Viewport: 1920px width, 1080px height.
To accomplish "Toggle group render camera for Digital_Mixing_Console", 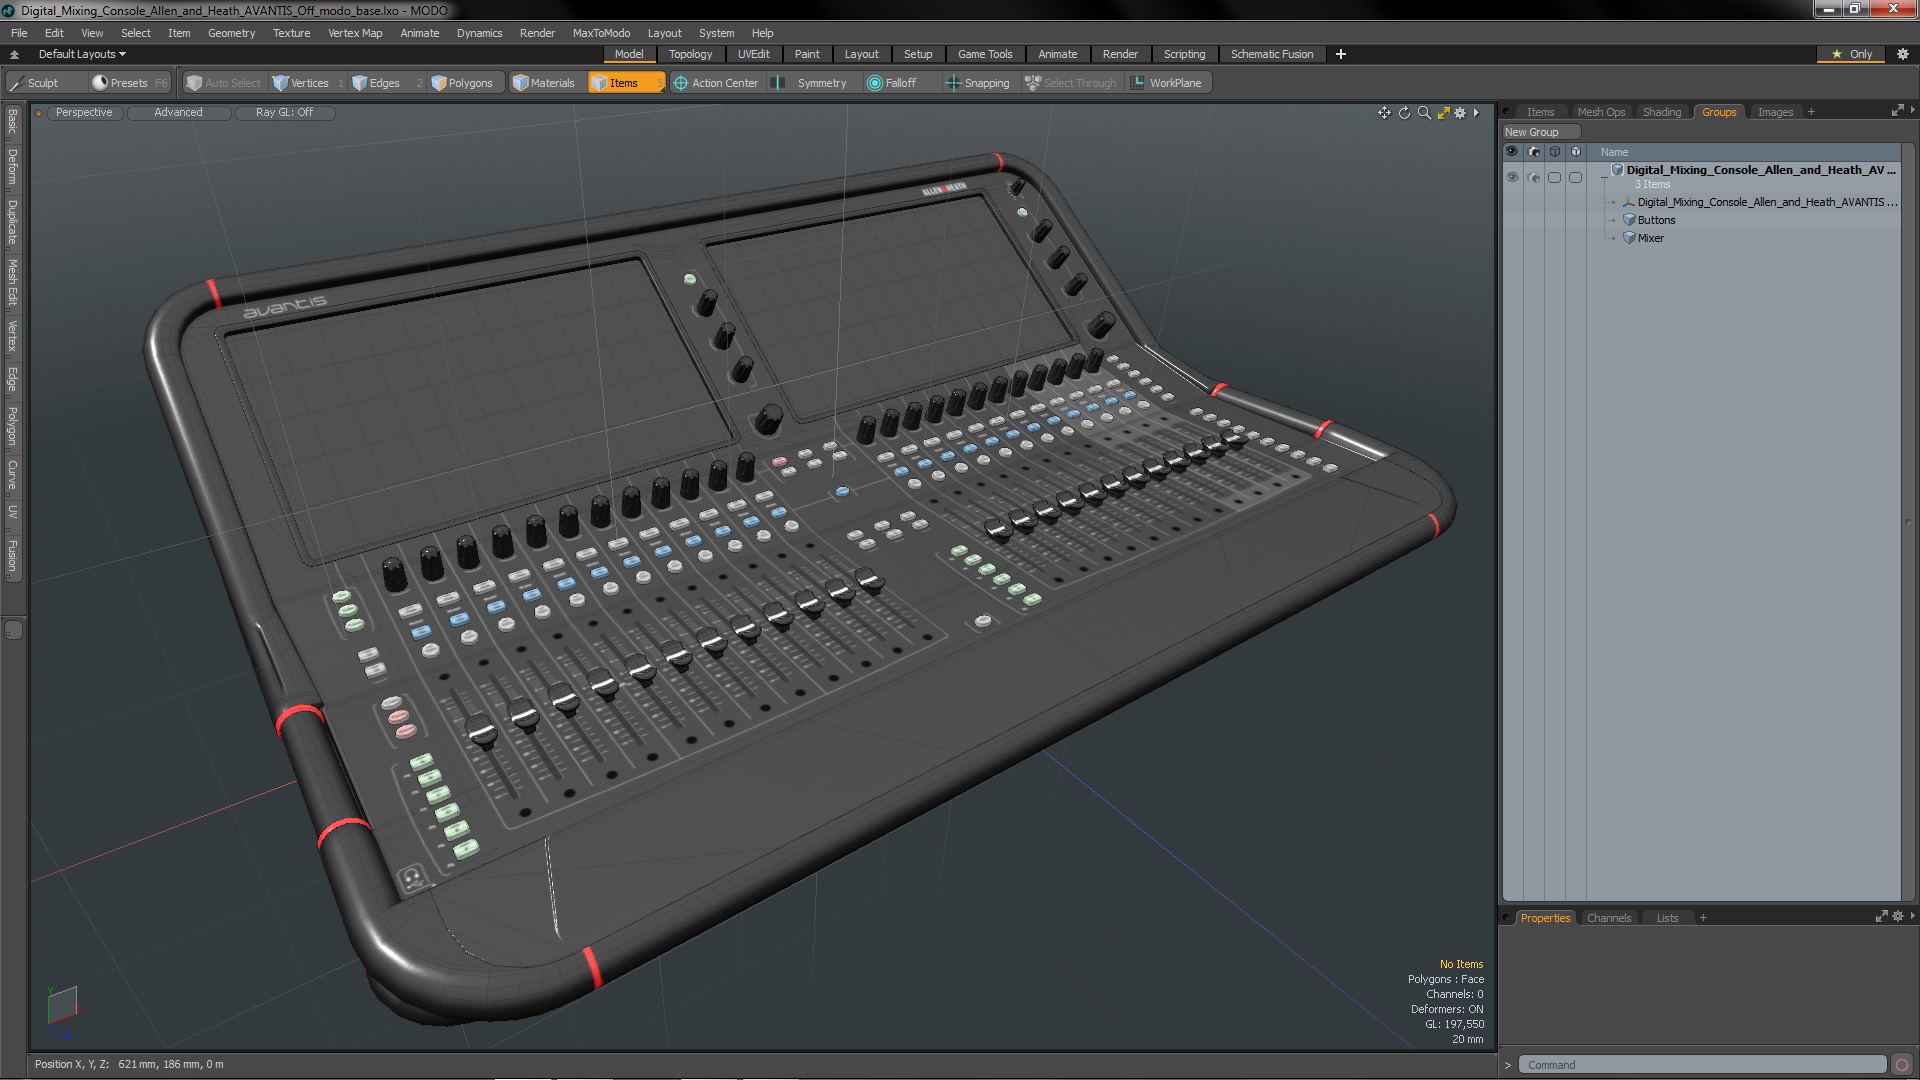I will (x=1534, y=177).
